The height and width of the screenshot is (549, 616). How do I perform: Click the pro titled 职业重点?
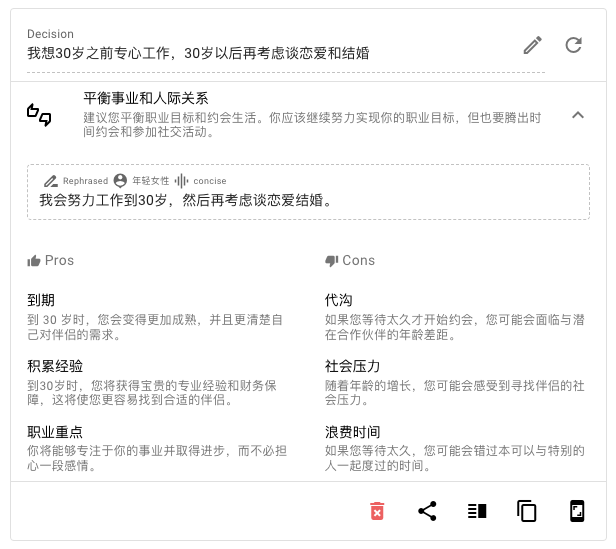coord(55,432)
